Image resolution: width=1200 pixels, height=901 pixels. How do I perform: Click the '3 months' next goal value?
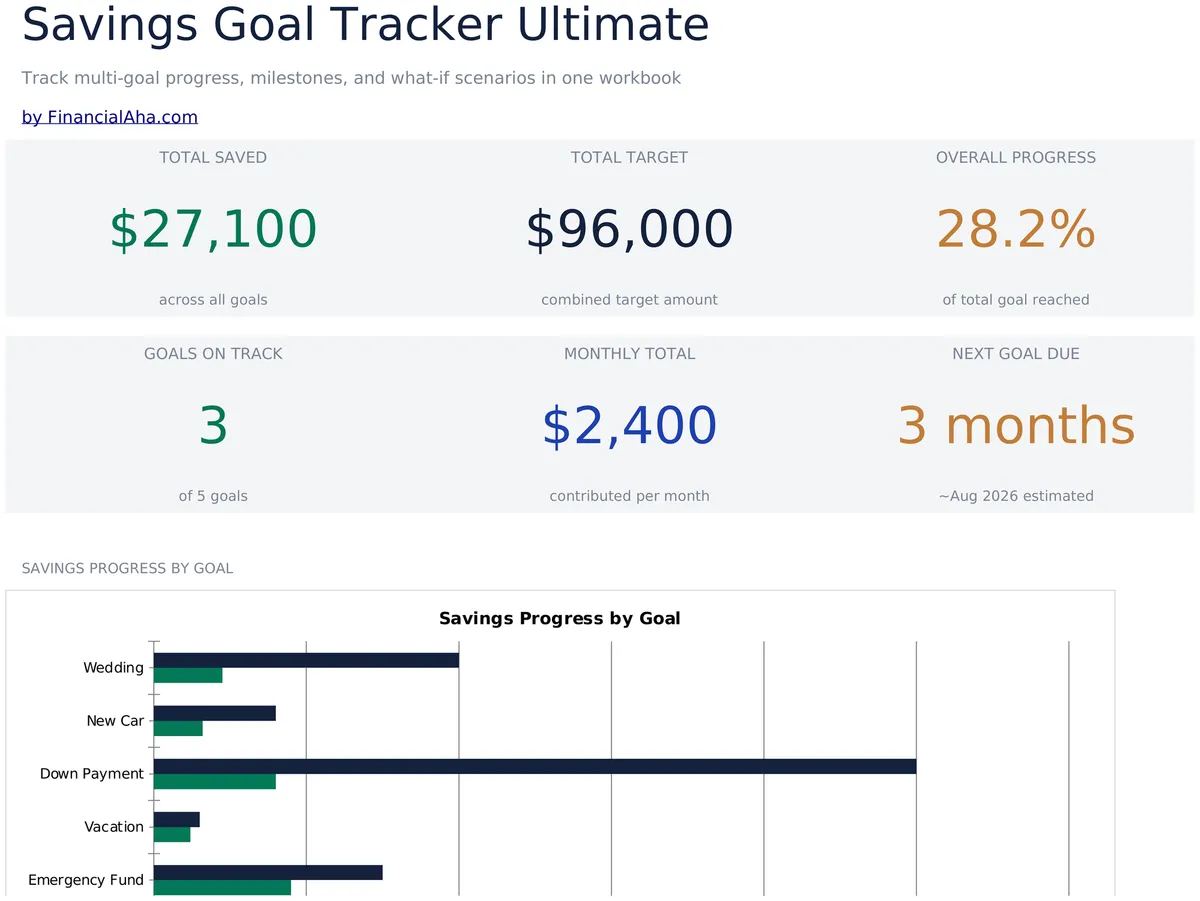point(1016,425)
